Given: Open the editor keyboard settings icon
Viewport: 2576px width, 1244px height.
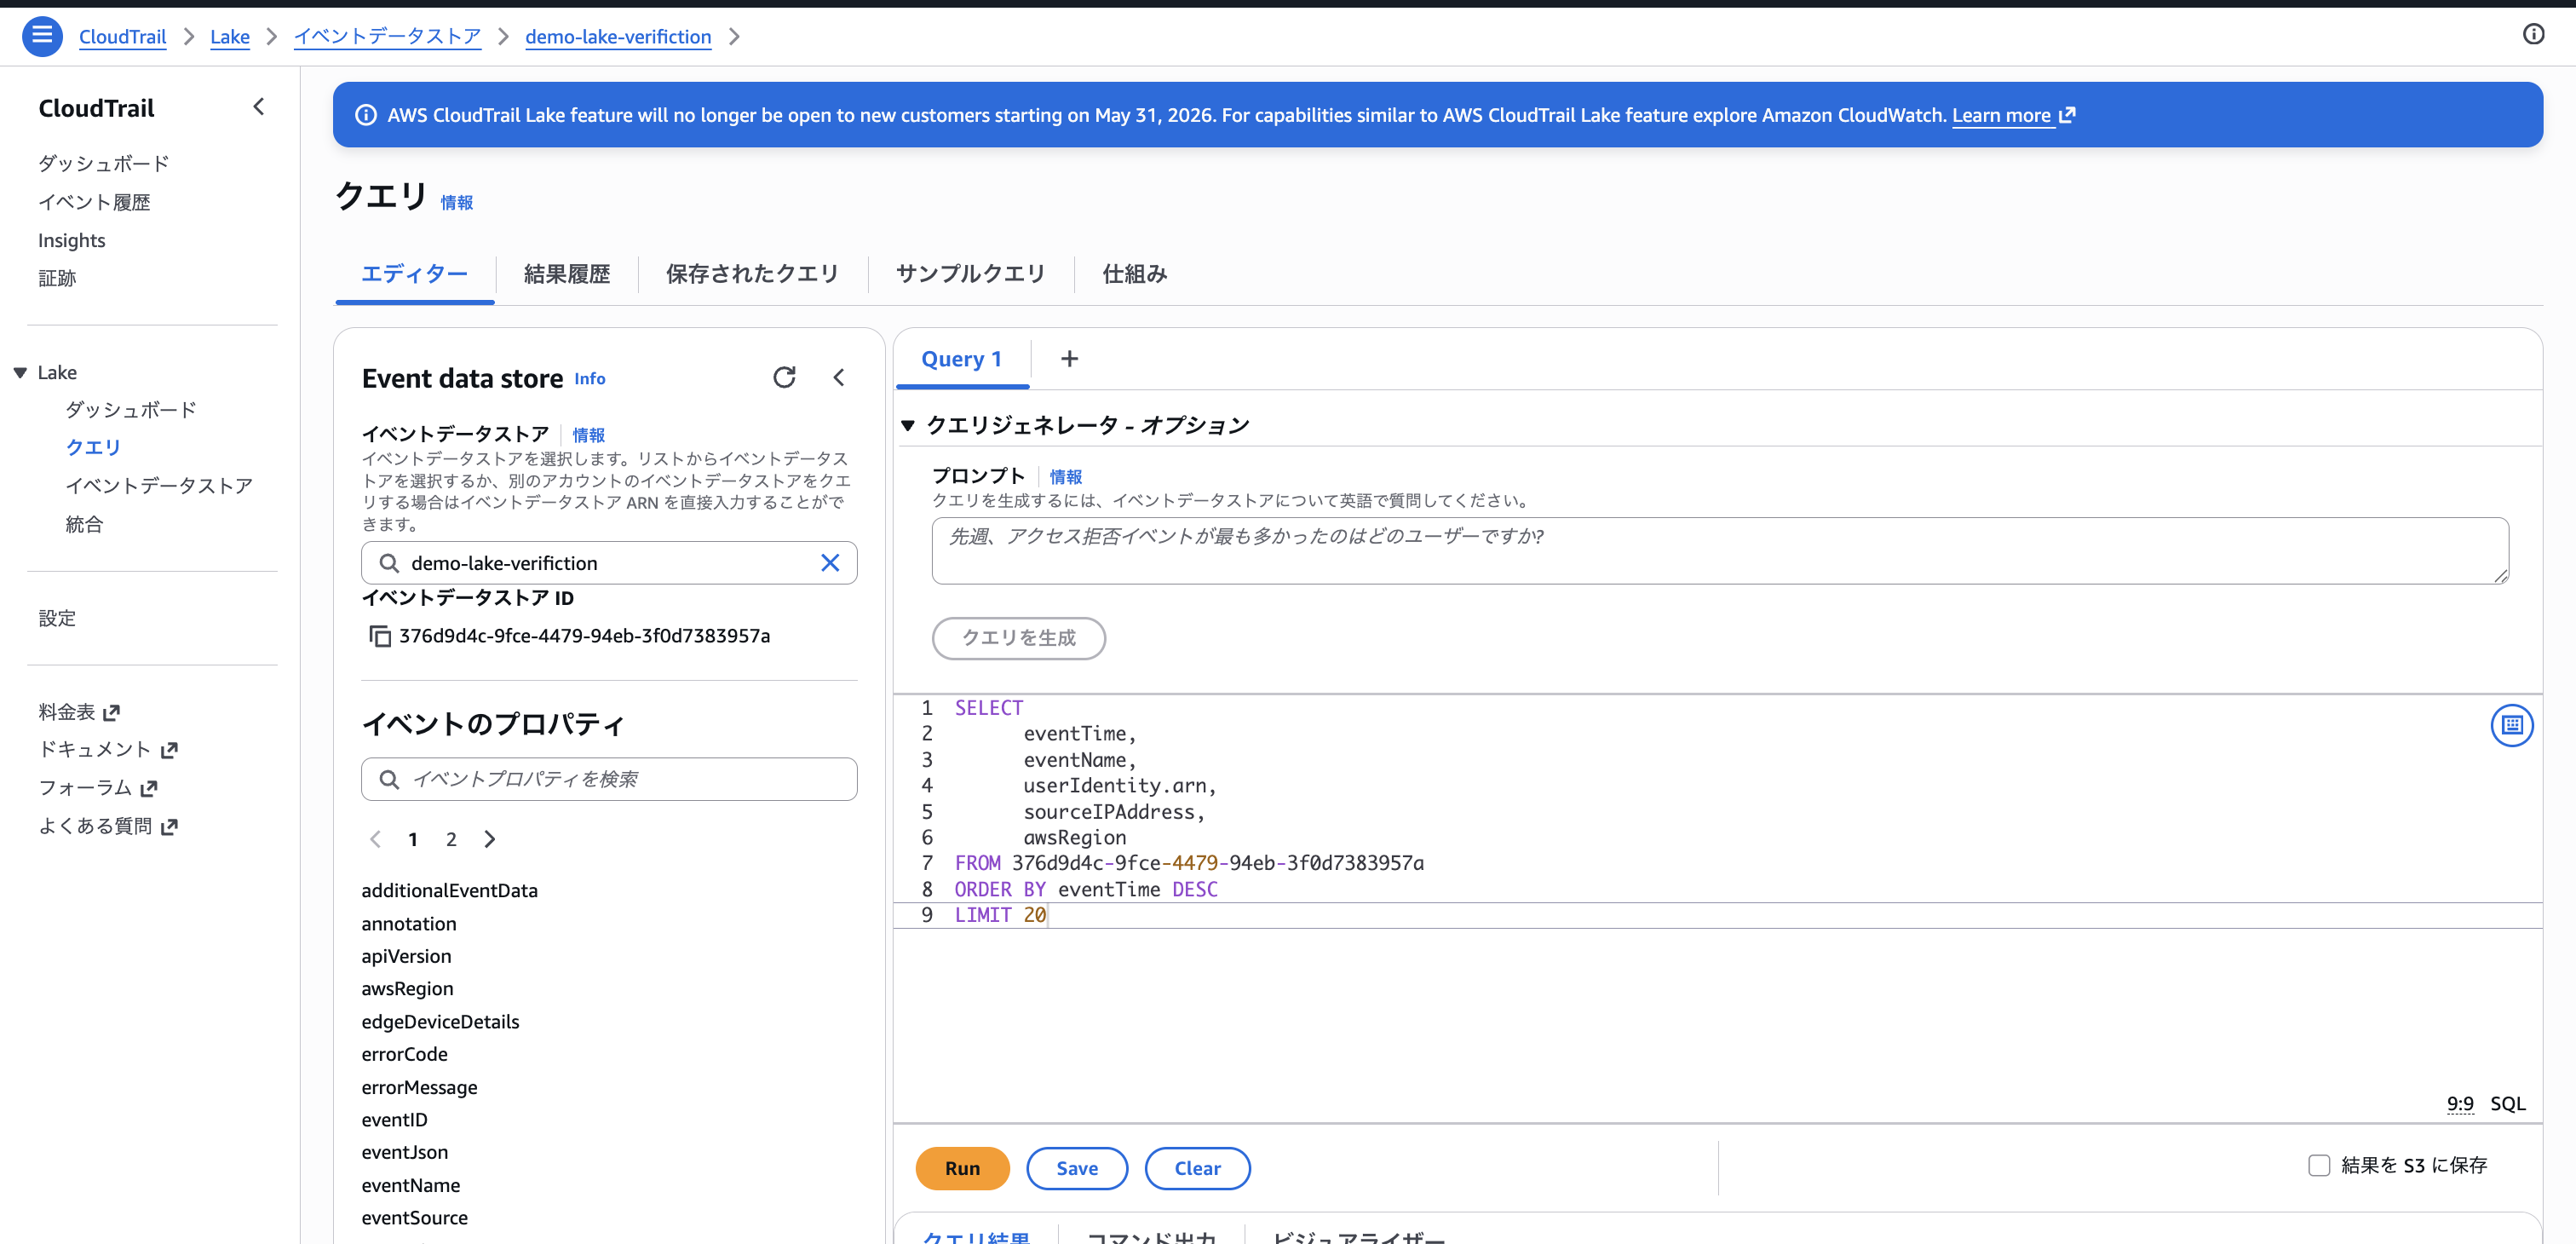Looking at the screenshot, I should [x=2511, y=725].
